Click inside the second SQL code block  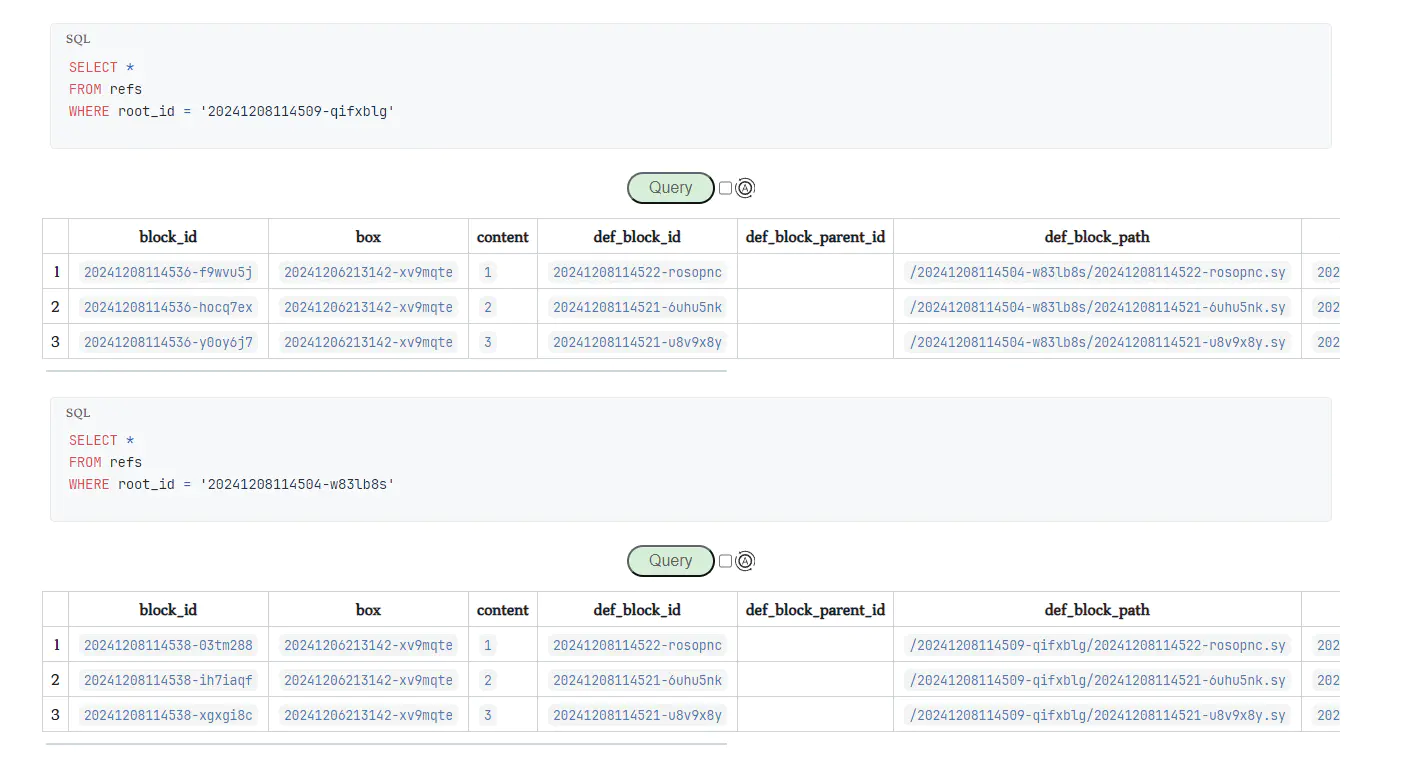click(690, 463)
